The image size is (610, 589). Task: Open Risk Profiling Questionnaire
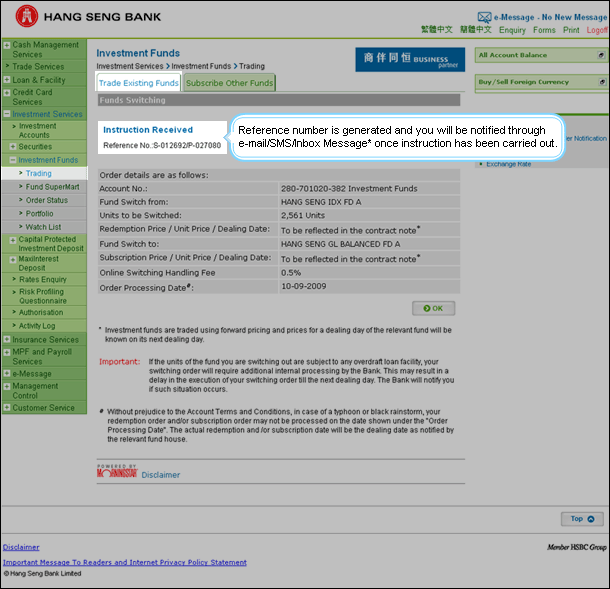tap(43, 296)
